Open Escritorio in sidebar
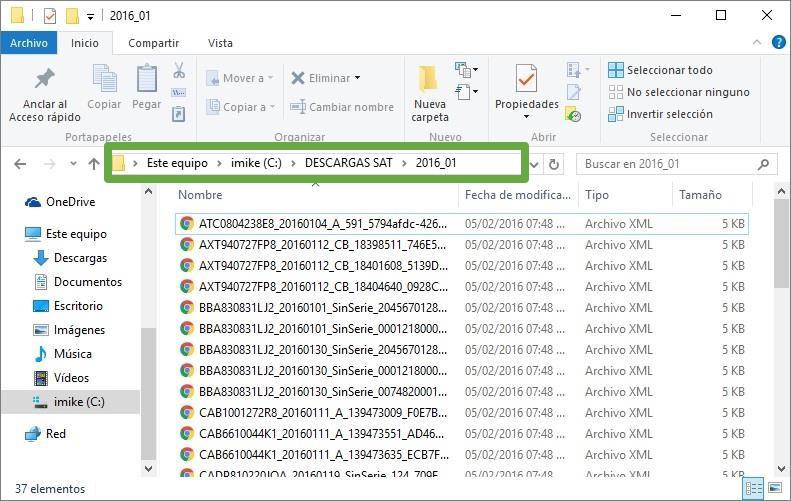The image size is (791, 501). [x=68, y=306]
